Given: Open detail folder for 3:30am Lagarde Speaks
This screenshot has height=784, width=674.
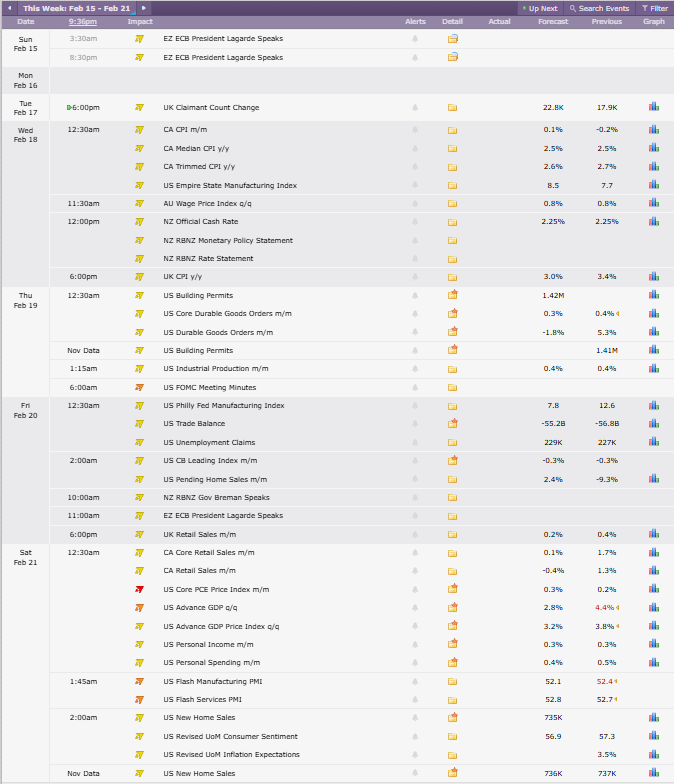Looking at the screenshot, I should [452, 38].
